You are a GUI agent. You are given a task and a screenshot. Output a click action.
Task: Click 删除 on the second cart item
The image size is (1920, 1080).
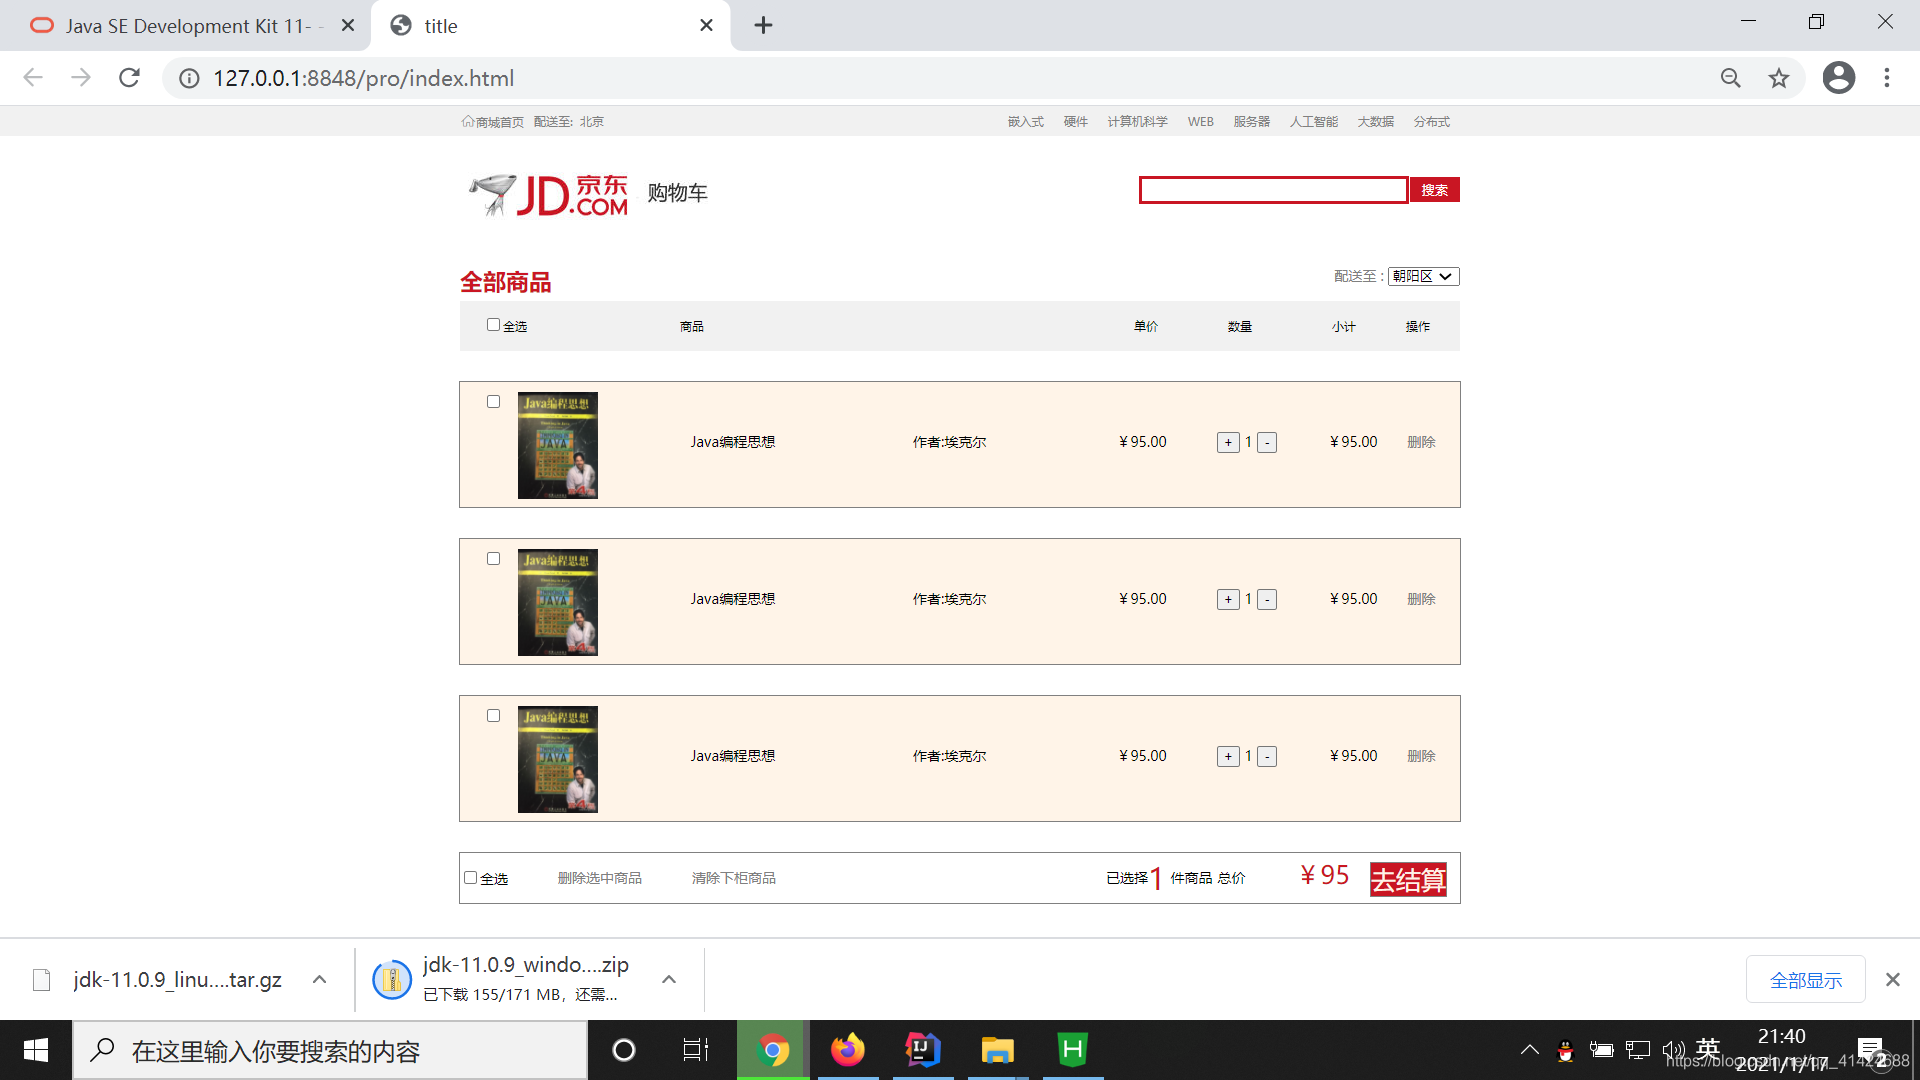1421,599
